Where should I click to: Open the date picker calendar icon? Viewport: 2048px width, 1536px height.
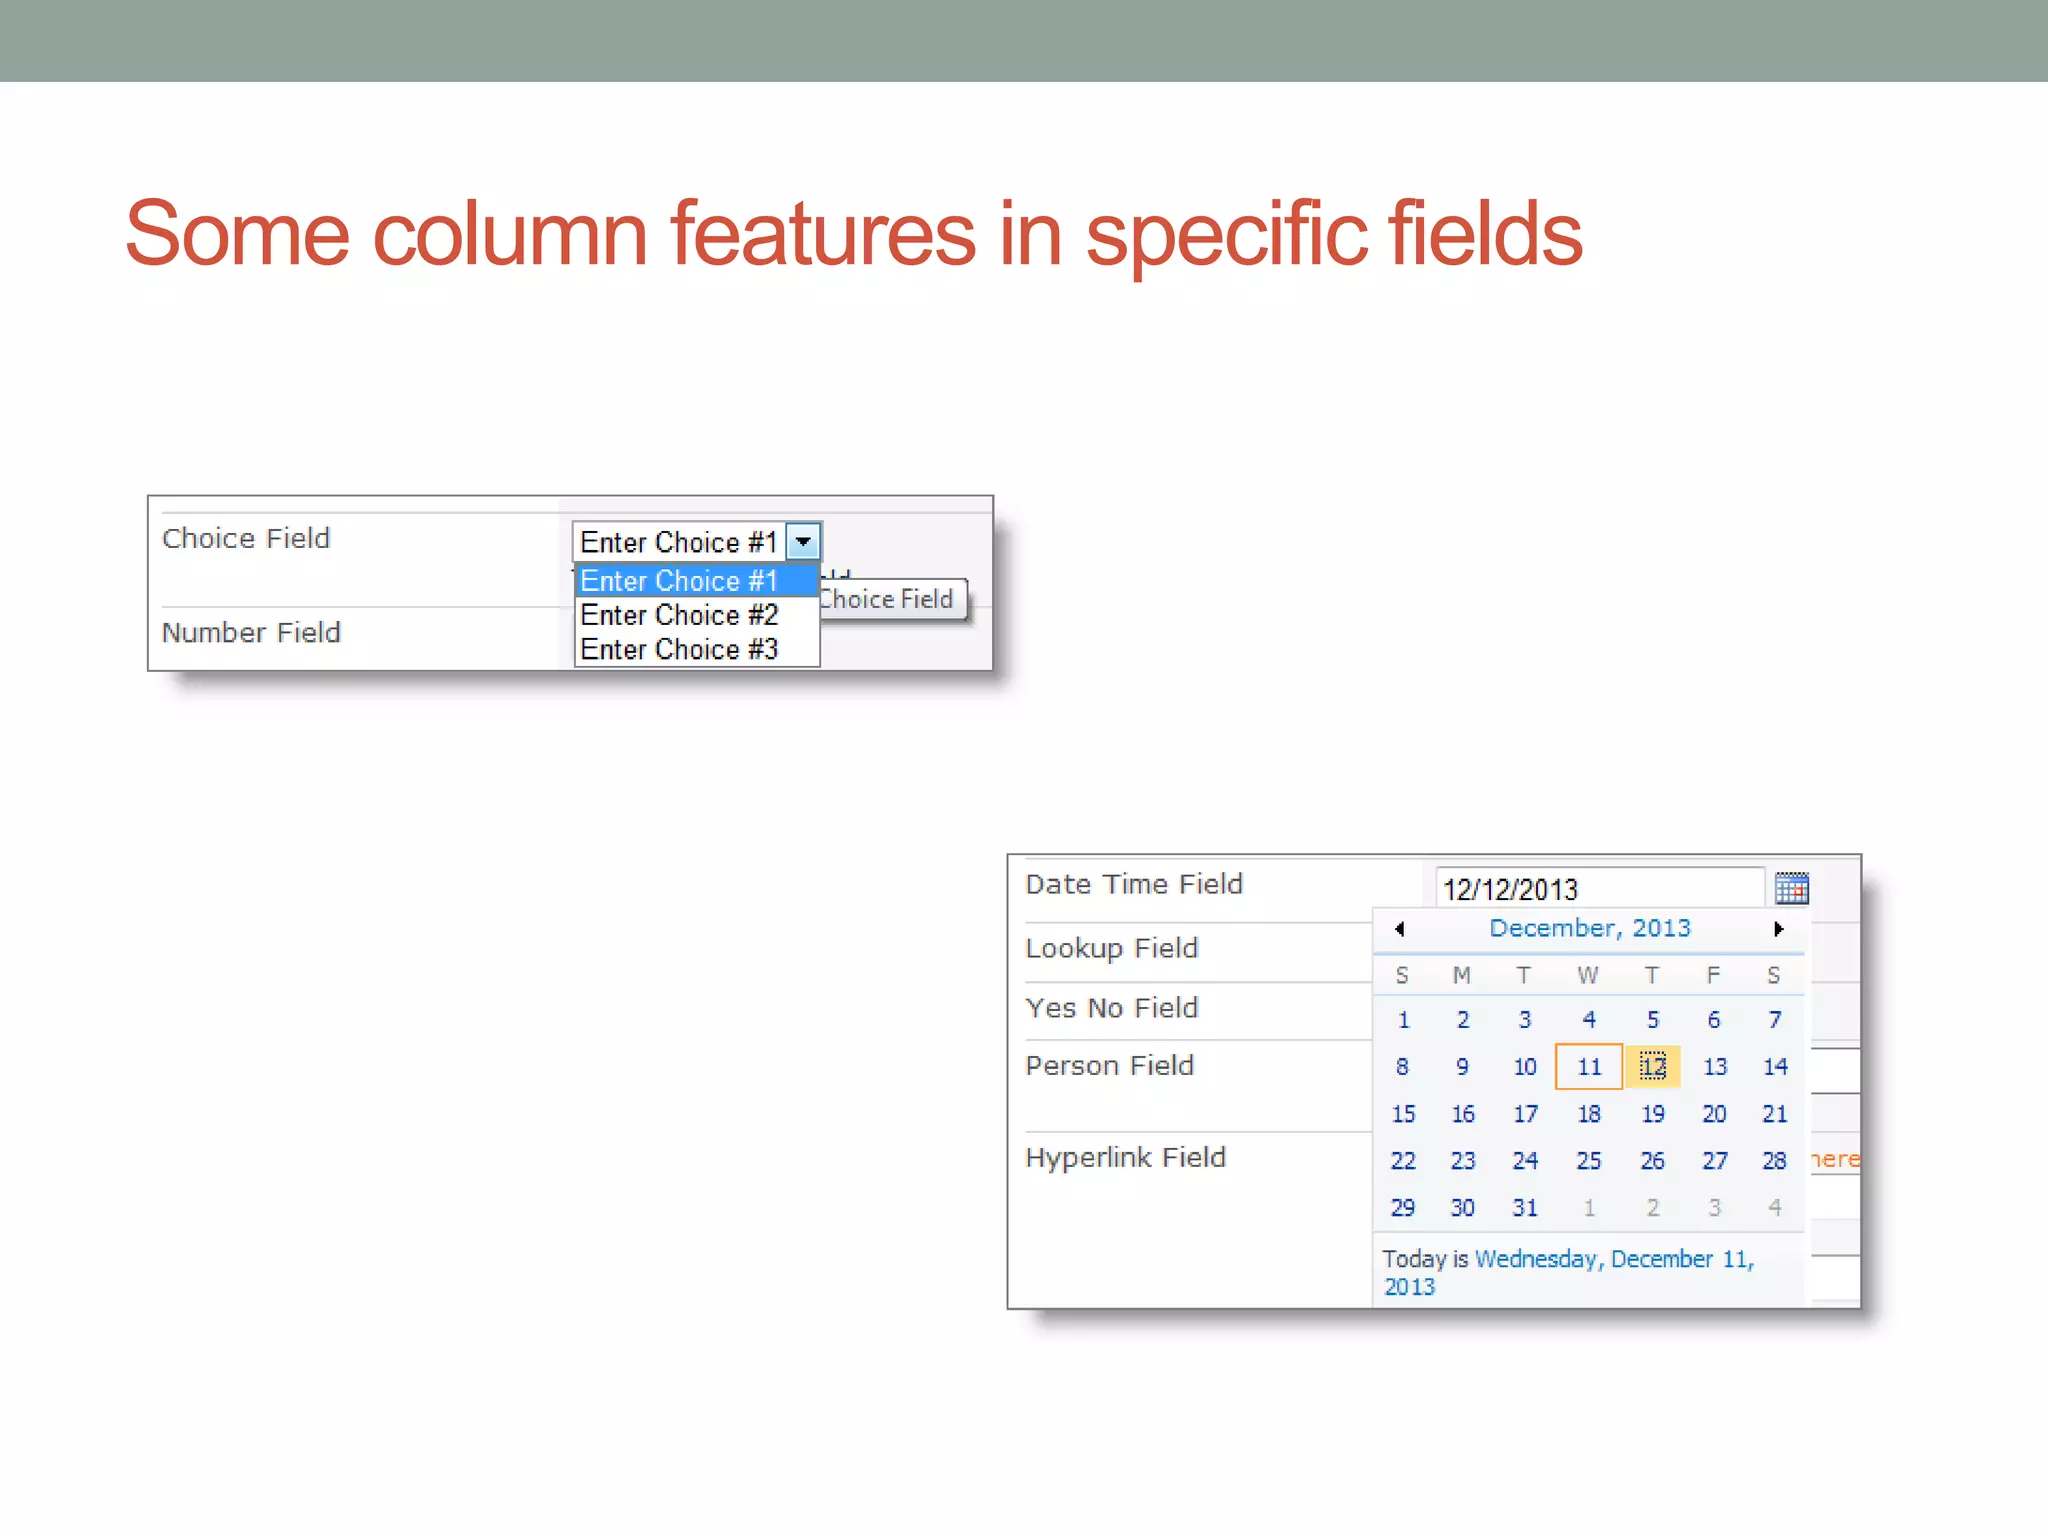(x=1791, y=888)
